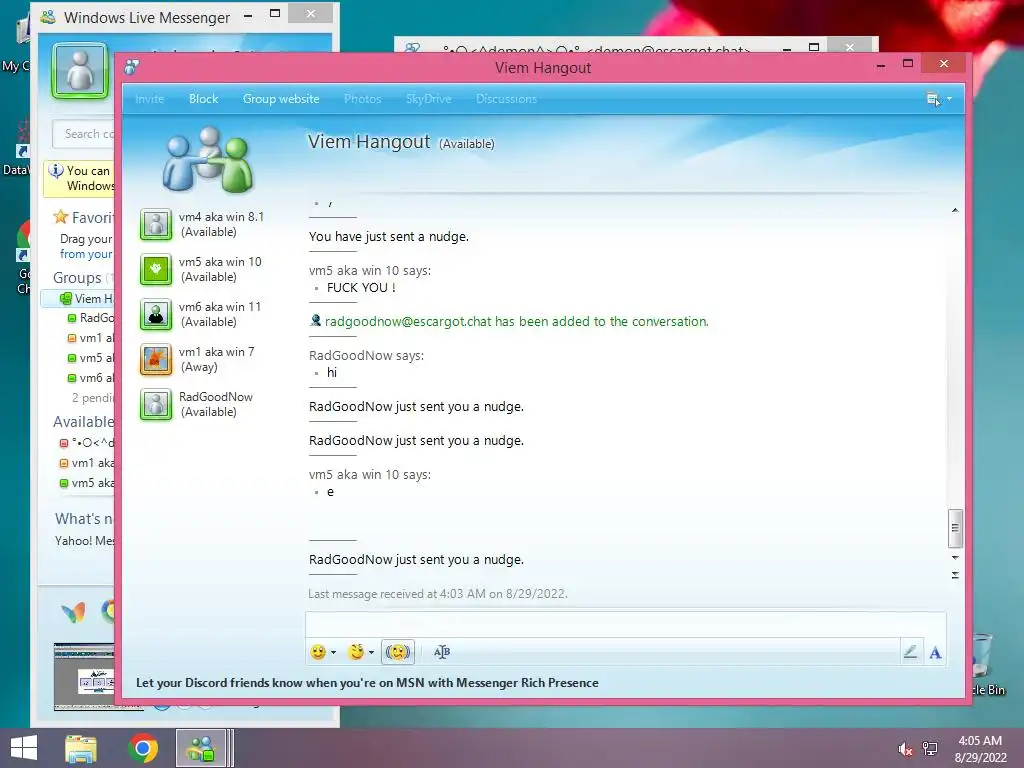Click the Discord Rich Presence banner link

(x=367, y=683)
